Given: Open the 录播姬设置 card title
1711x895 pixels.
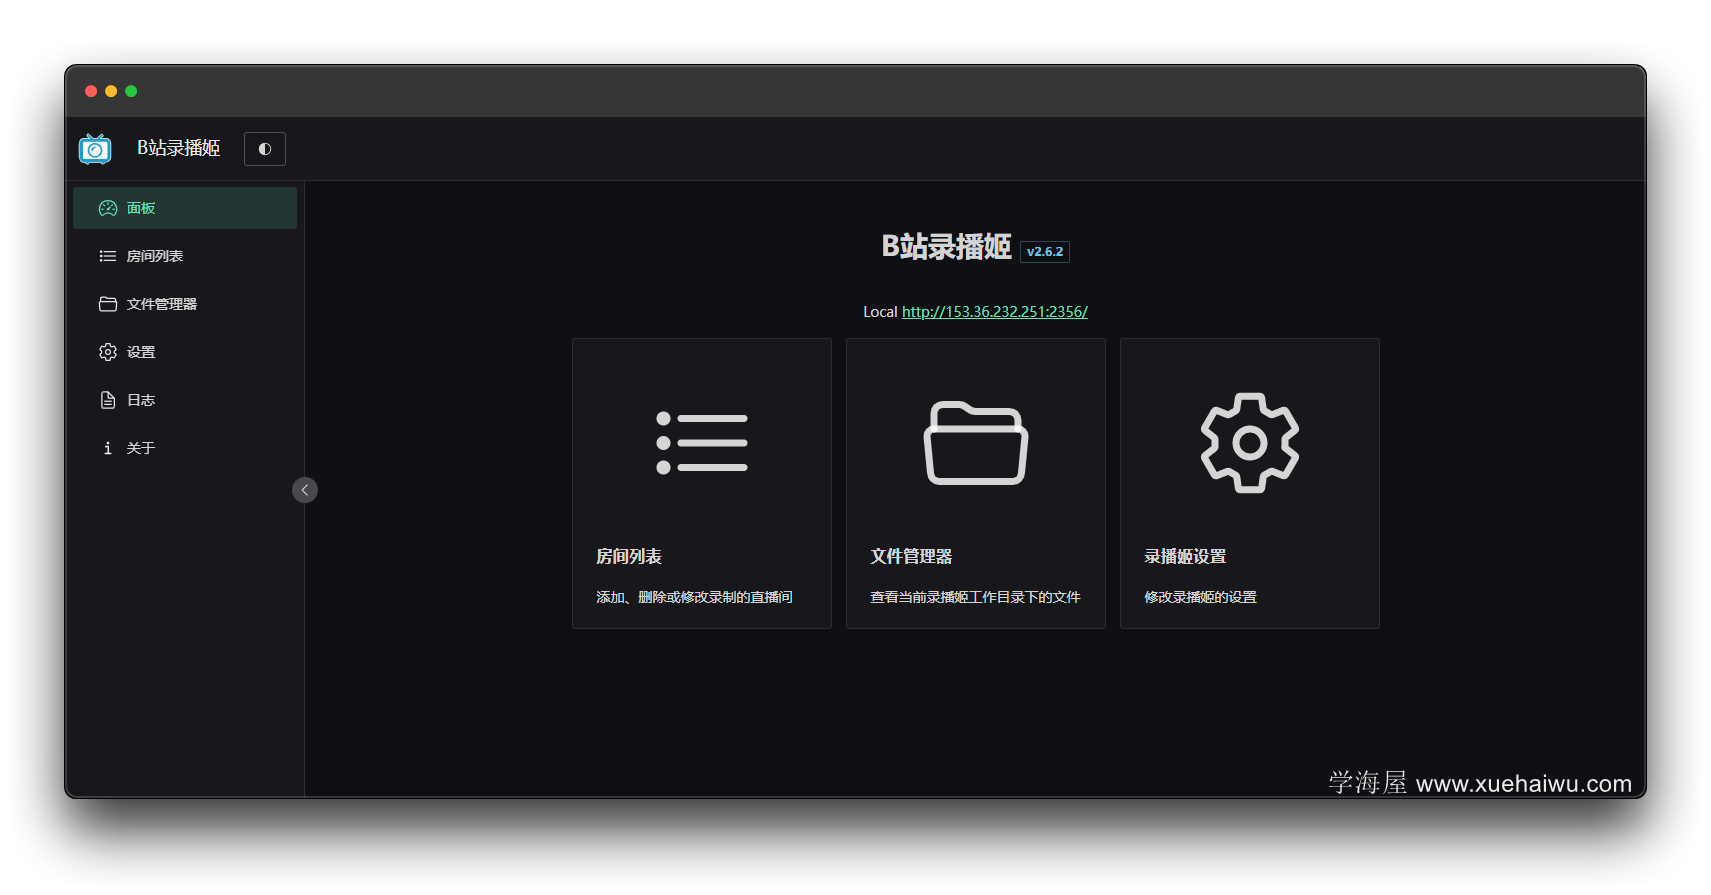Looking at the screenshot, I should (1185, 556).
